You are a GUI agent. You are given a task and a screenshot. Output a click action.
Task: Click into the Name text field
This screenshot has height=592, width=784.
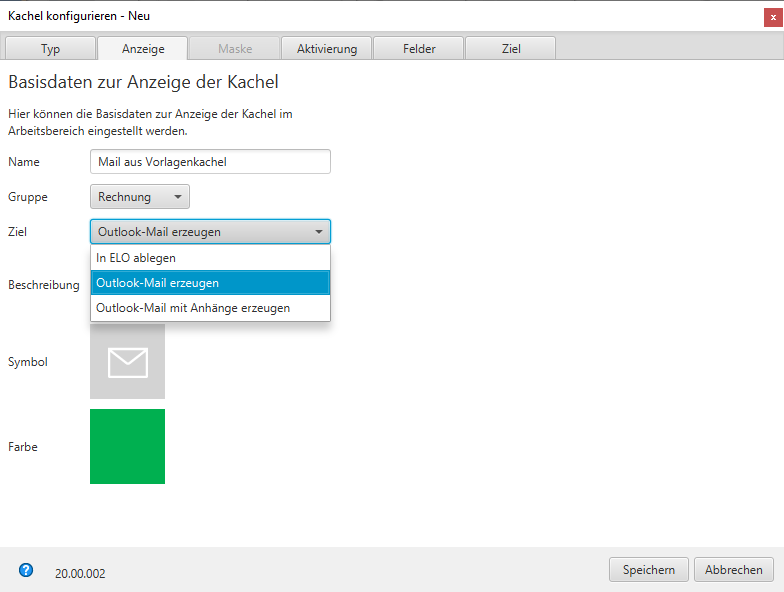pos(210,162)
